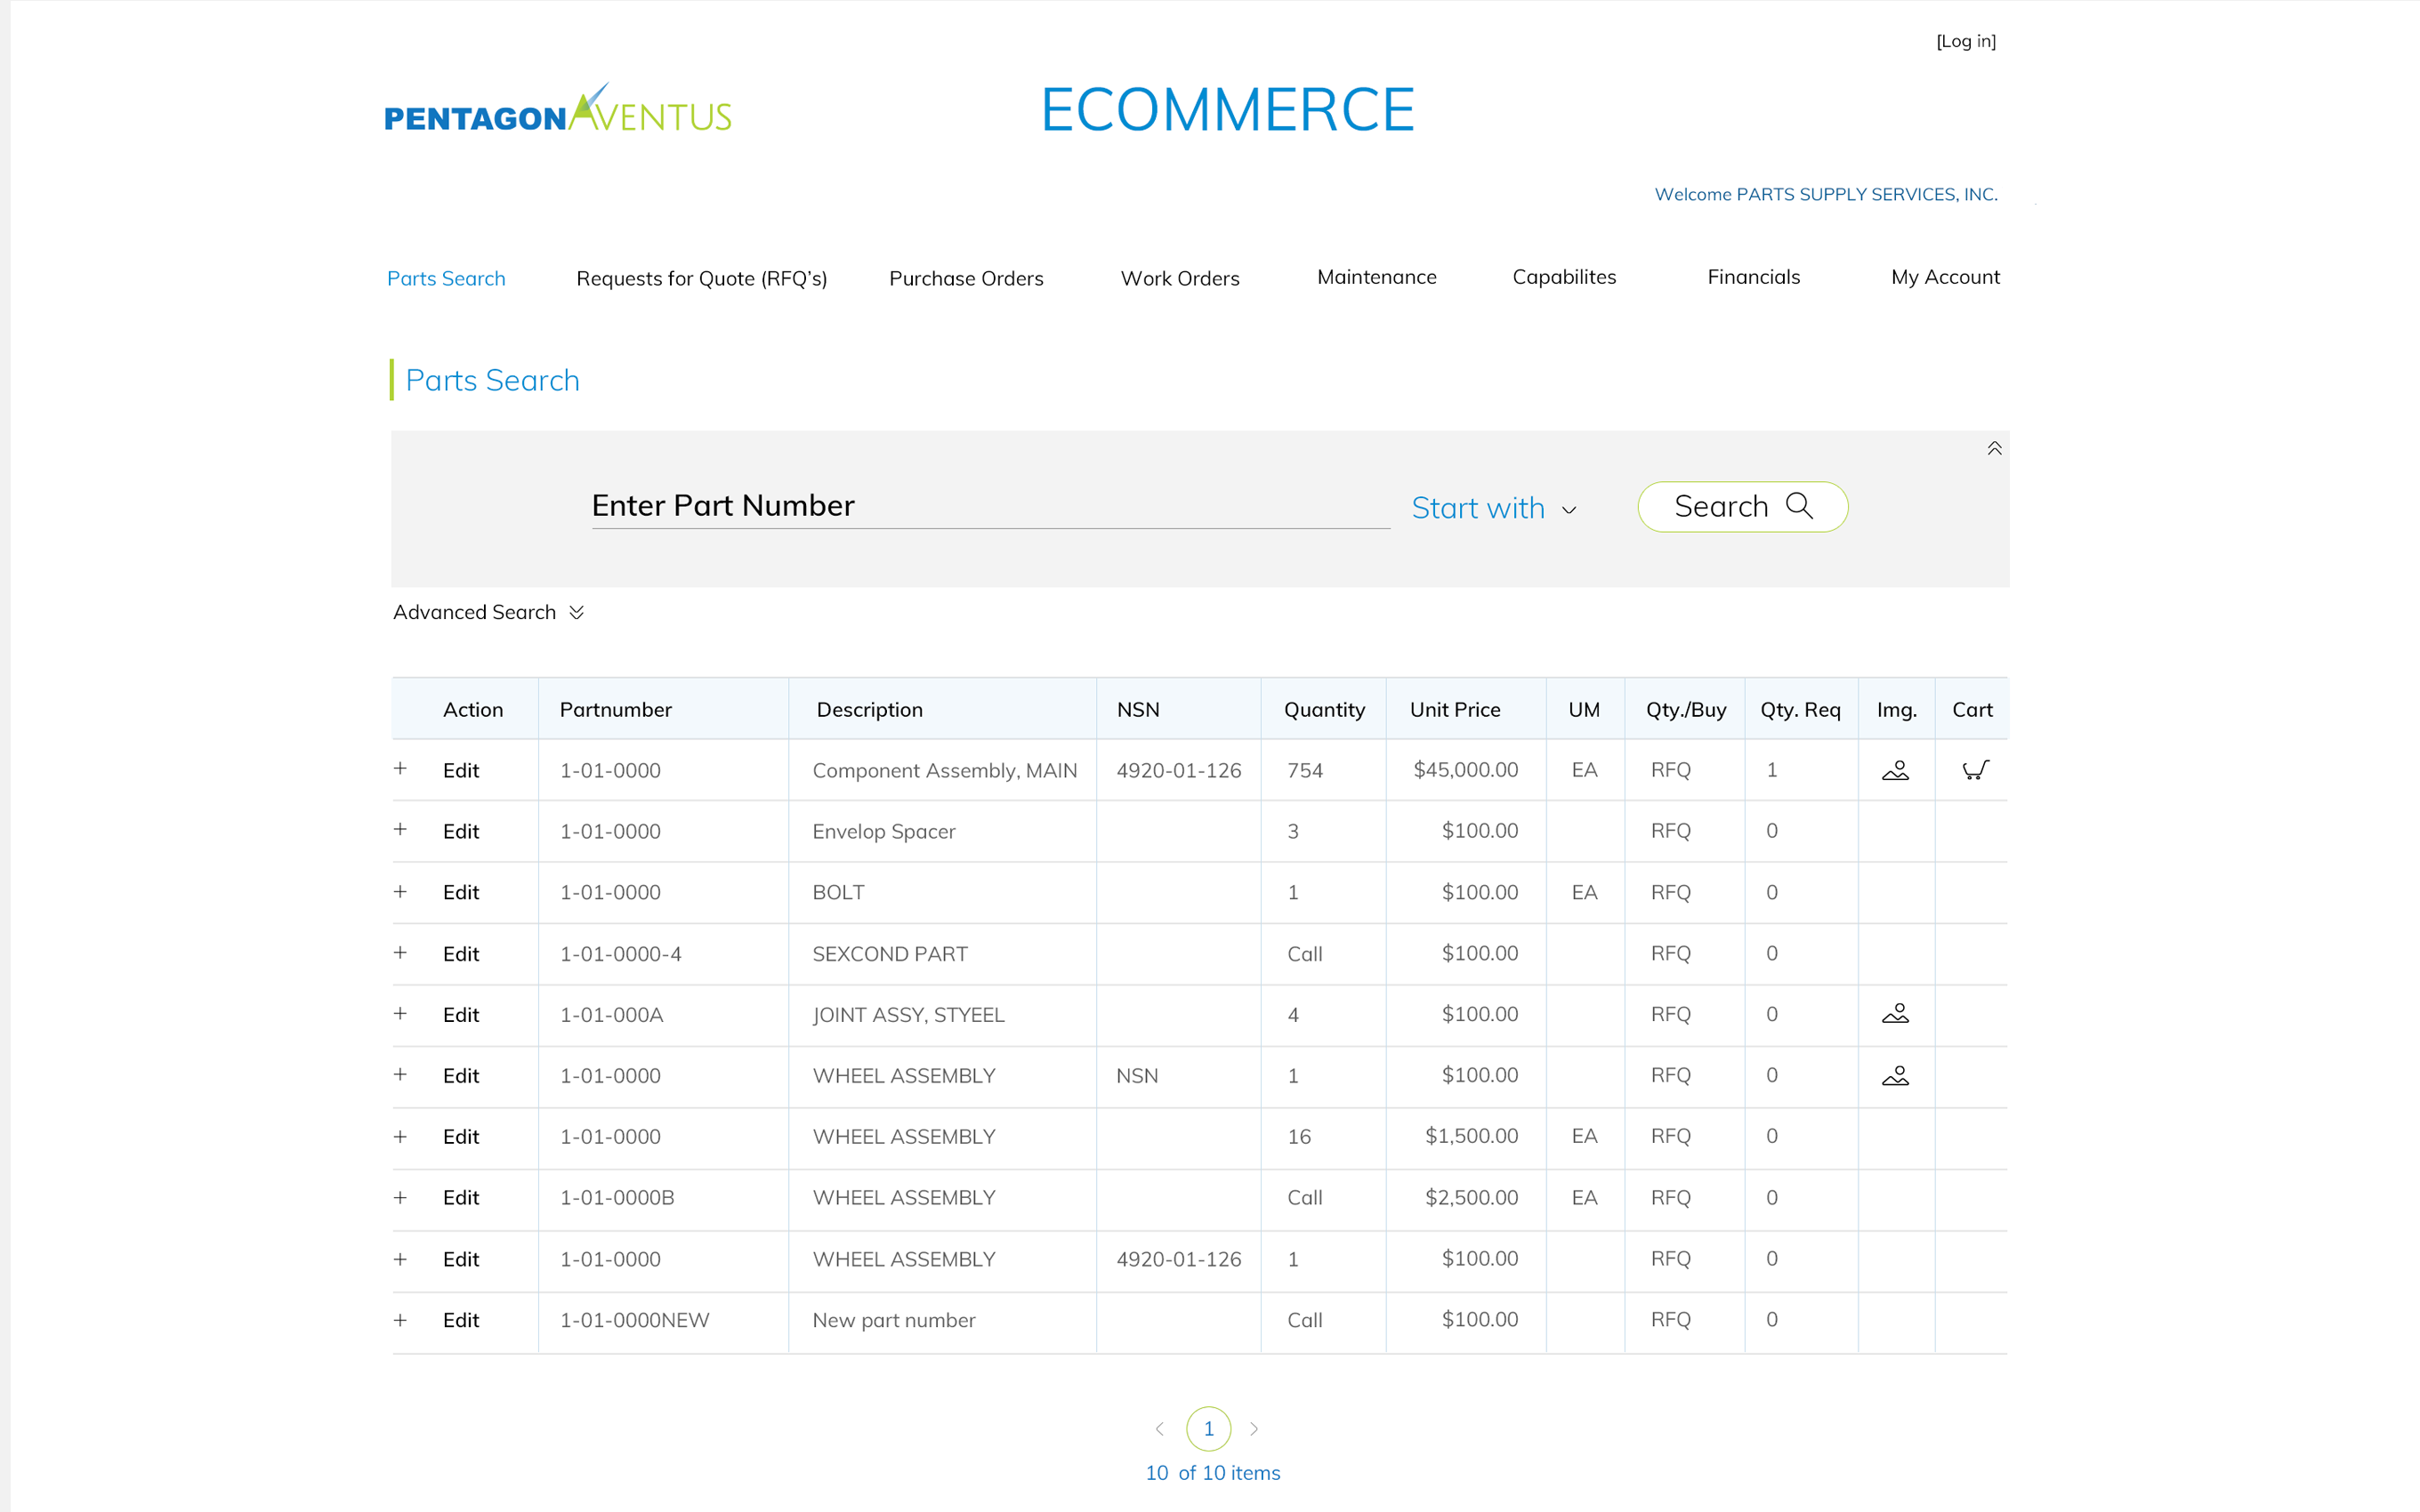Image resolution: width=2420 pixels, height=1512 pixels.
Task: Expand the Component Assembly, MAIN row
Action: click(400, 769)
